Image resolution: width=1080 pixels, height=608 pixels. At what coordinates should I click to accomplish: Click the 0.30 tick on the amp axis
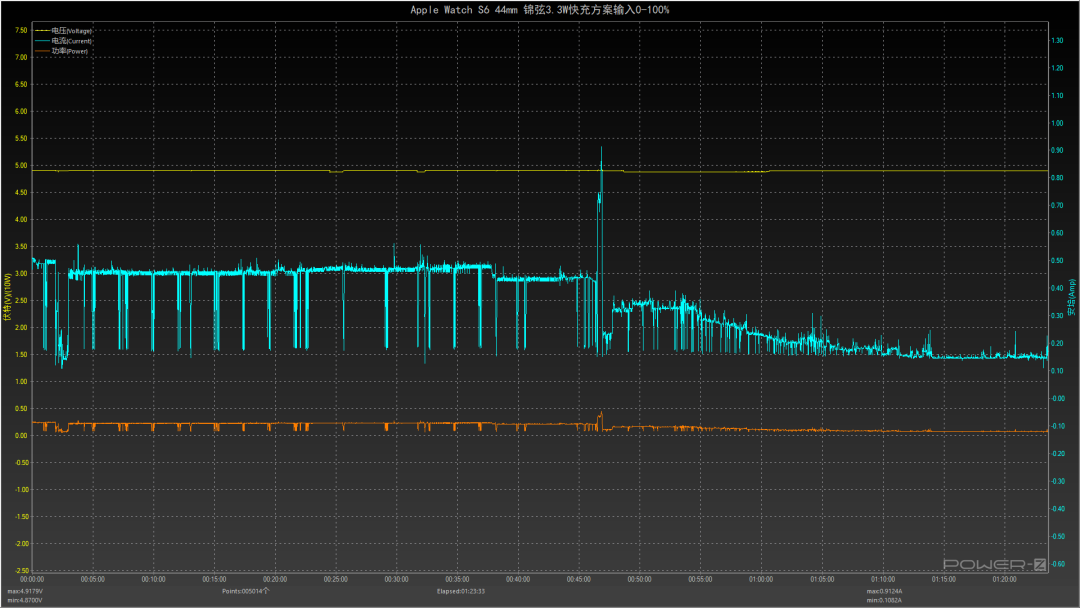point(1057,316)
